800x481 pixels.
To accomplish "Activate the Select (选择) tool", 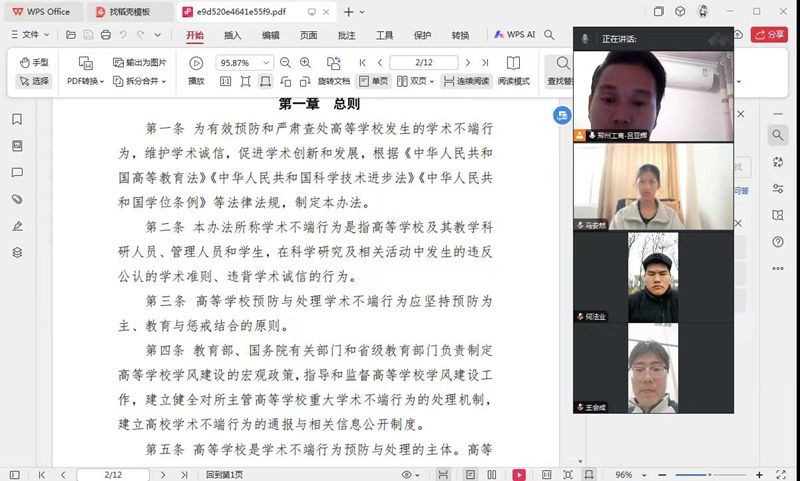I will point(34,81).
